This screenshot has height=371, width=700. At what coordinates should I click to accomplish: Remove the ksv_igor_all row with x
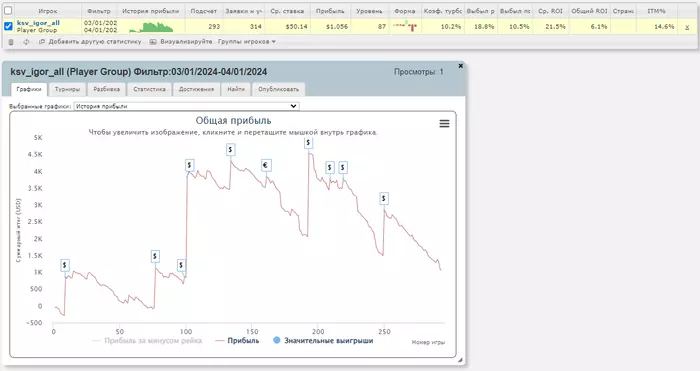(687, 27)
